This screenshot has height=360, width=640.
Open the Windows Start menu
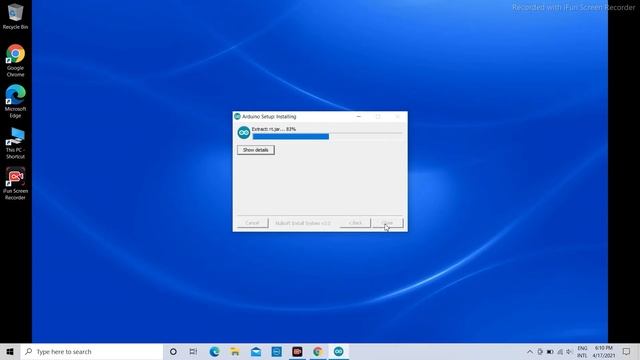pos(10,351)
